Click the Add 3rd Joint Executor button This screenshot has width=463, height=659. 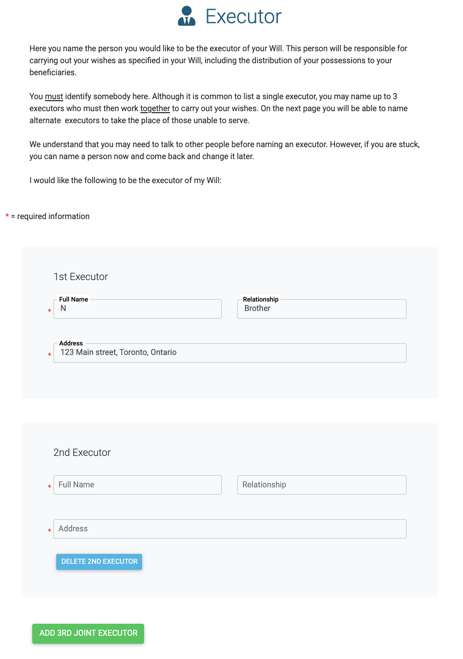(x=88, y=633)
